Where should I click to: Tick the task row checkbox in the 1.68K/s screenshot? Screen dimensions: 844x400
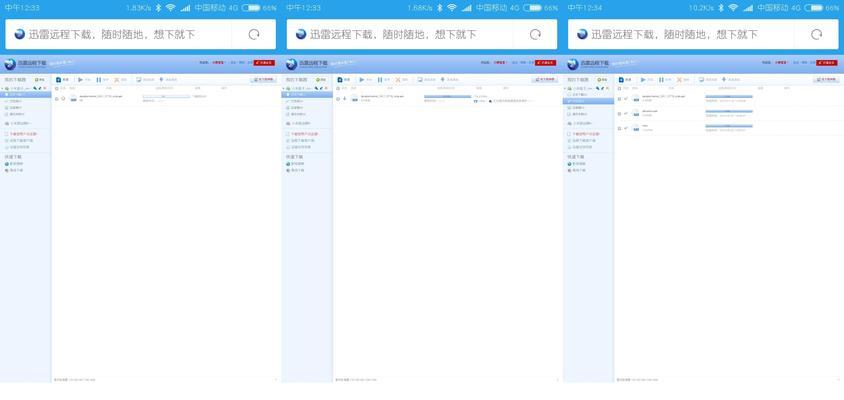pos(338,99)
